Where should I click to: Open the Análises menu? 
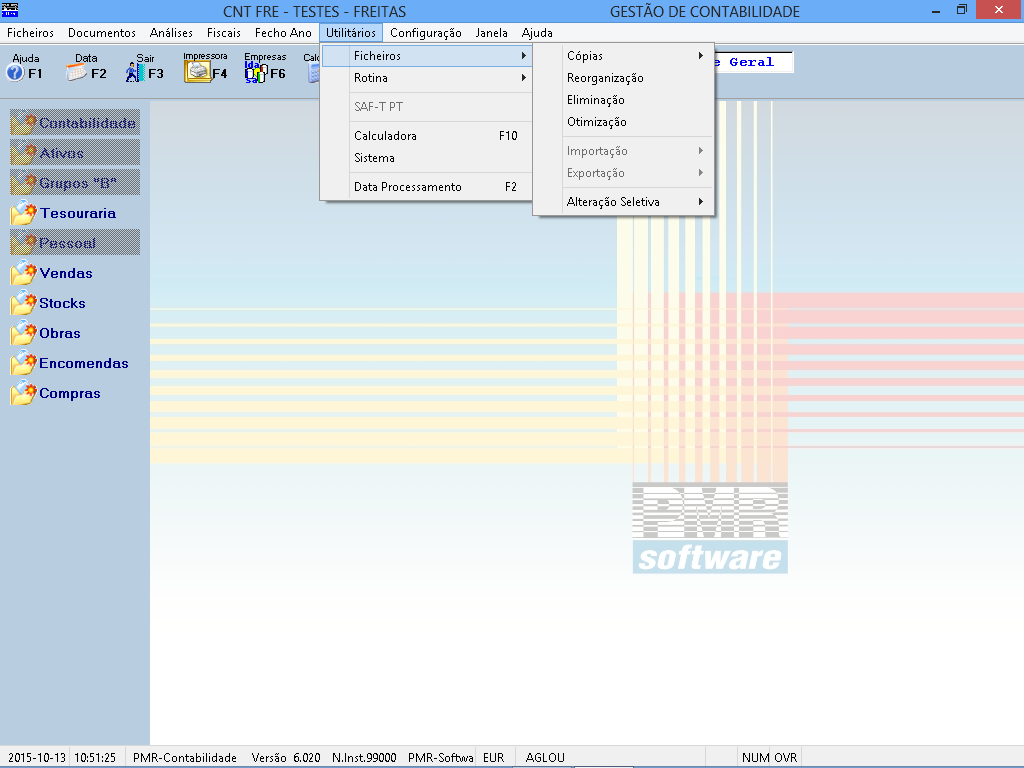pos(171,33)
